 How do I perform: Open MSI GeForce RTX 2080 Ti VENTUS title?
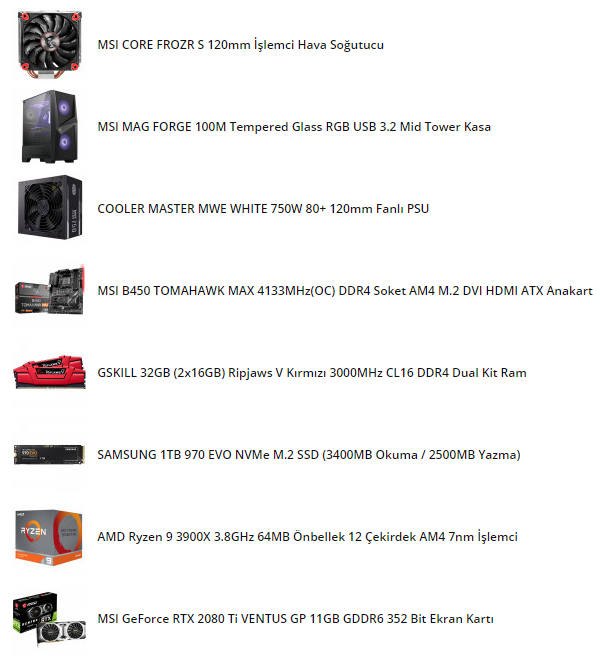[295, 619]
